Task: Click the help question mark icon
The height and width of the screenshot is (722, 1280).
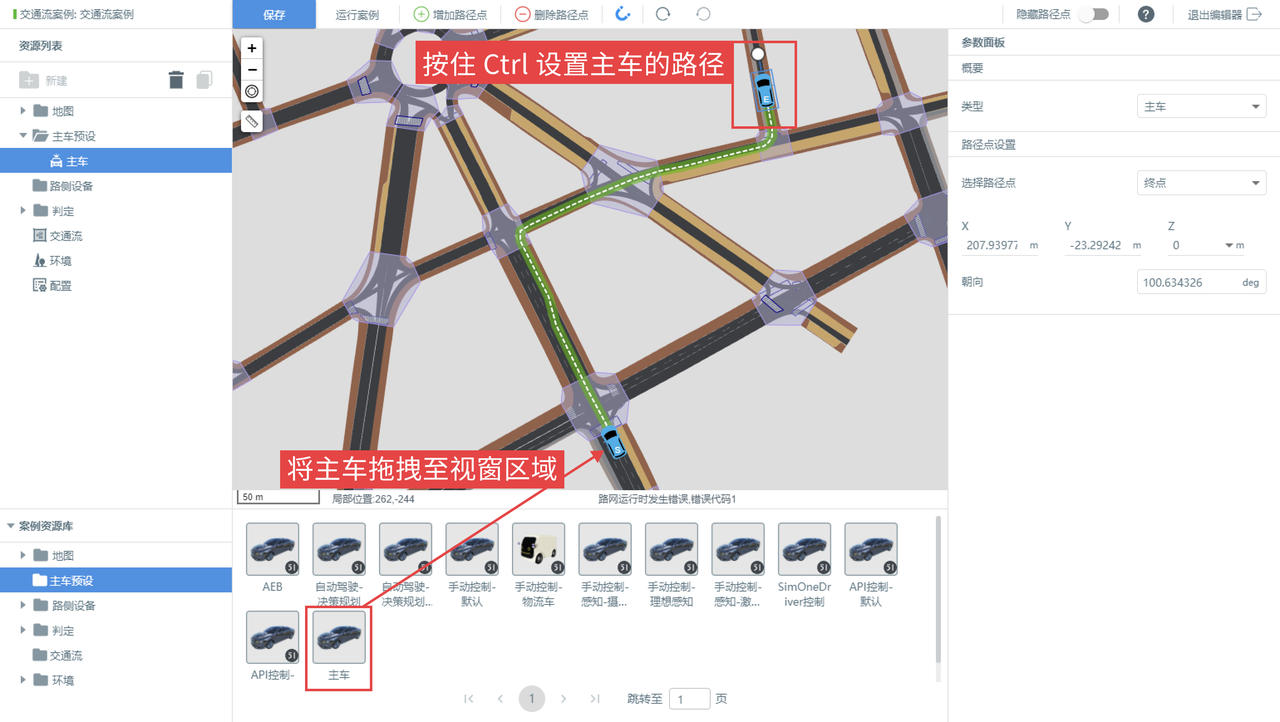Action: point(1146,14)
